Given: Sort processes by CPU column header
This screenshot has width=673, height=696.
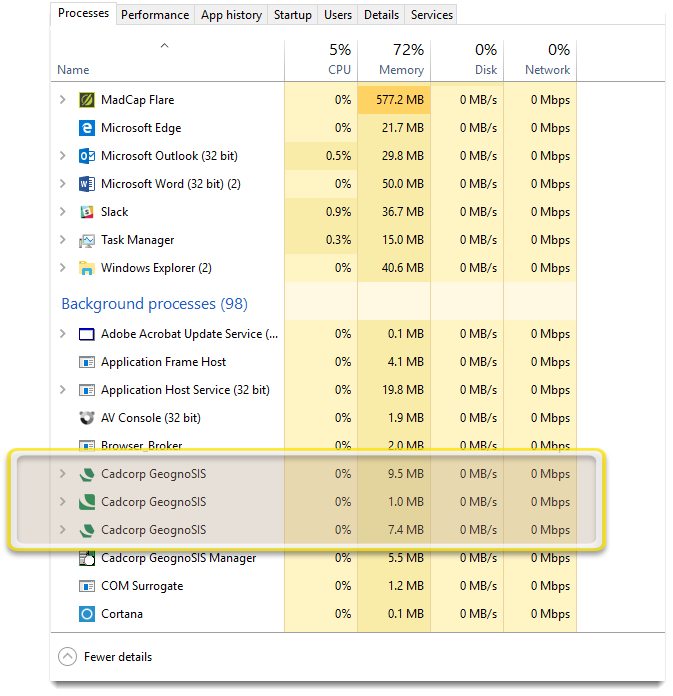Looking at the screenshot, I should (x=321, y=60).
